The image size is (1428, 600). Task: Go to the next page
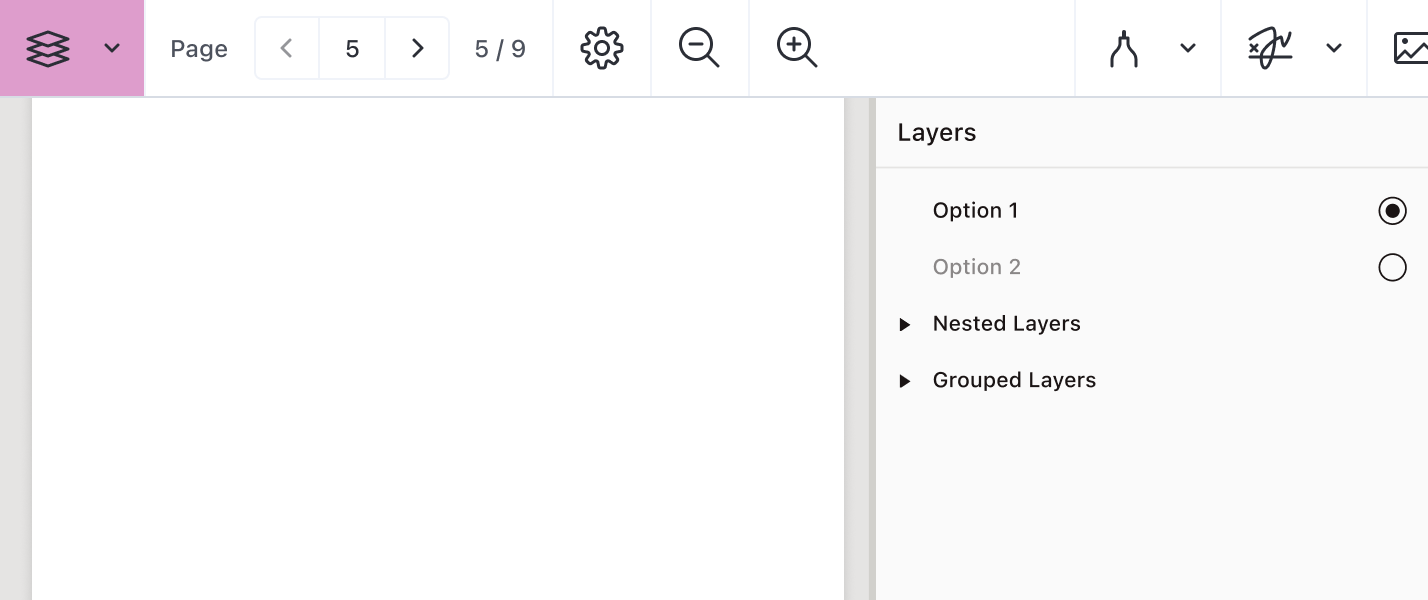tap(417, 48)
